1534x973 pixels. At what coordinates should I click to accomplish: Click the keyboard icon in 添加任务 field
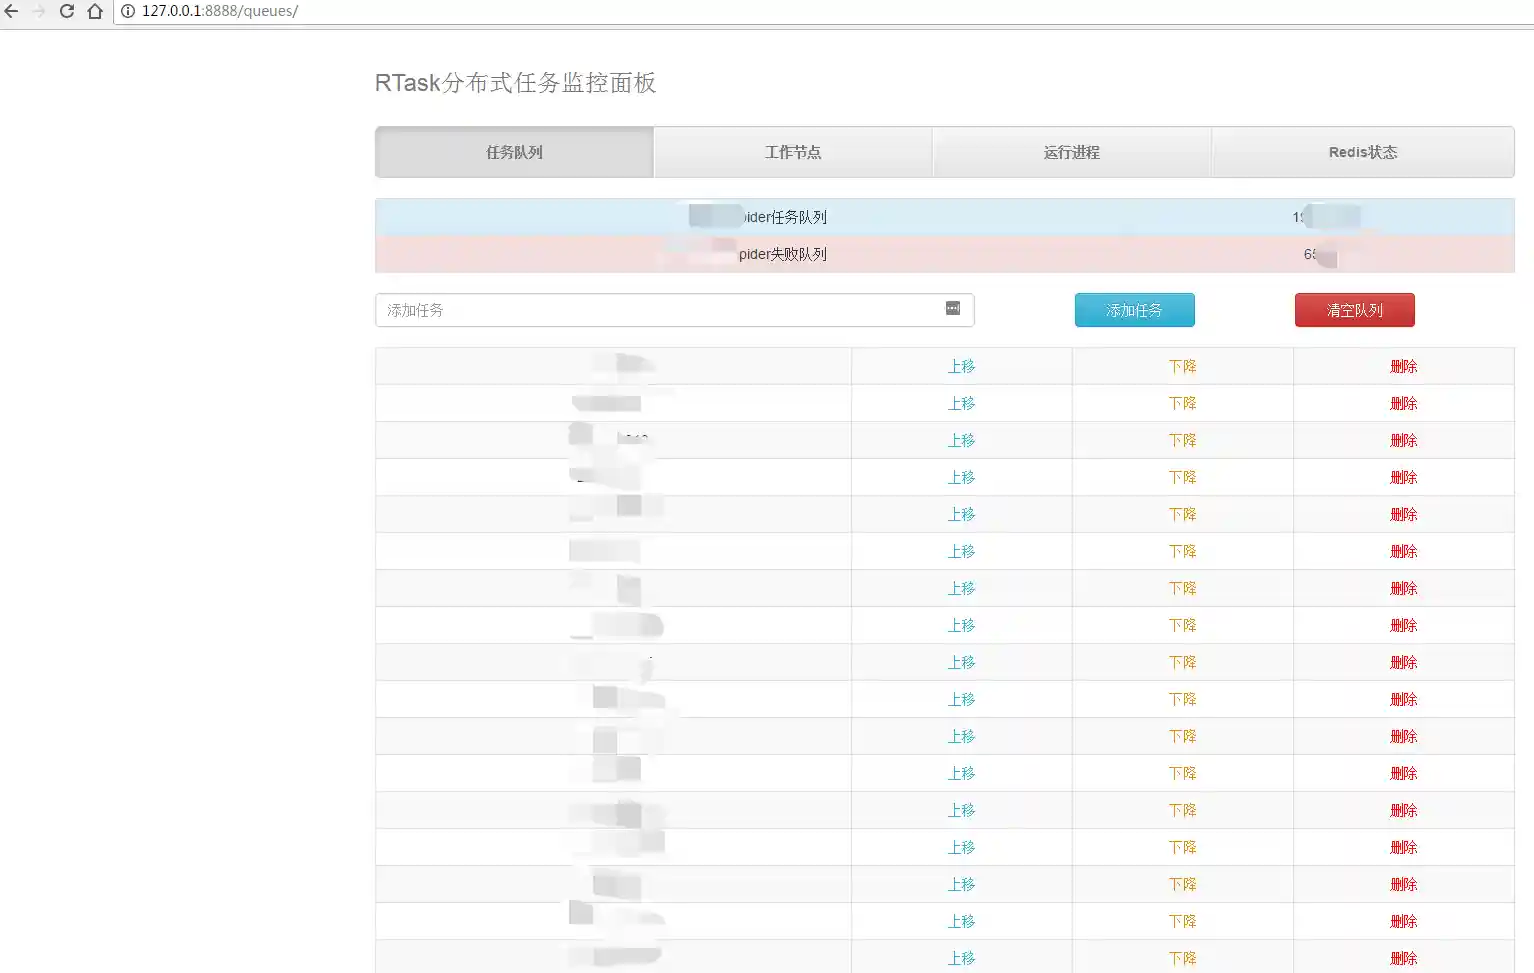point(952,308)
